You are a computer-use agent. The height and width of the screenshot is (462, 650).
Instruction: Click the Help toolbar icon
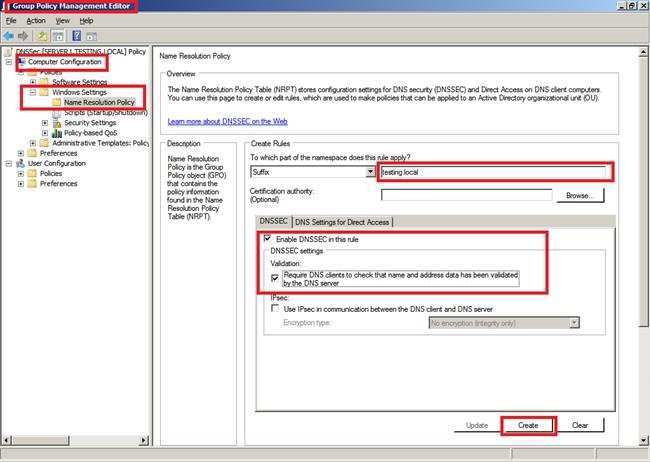(77, 36)
